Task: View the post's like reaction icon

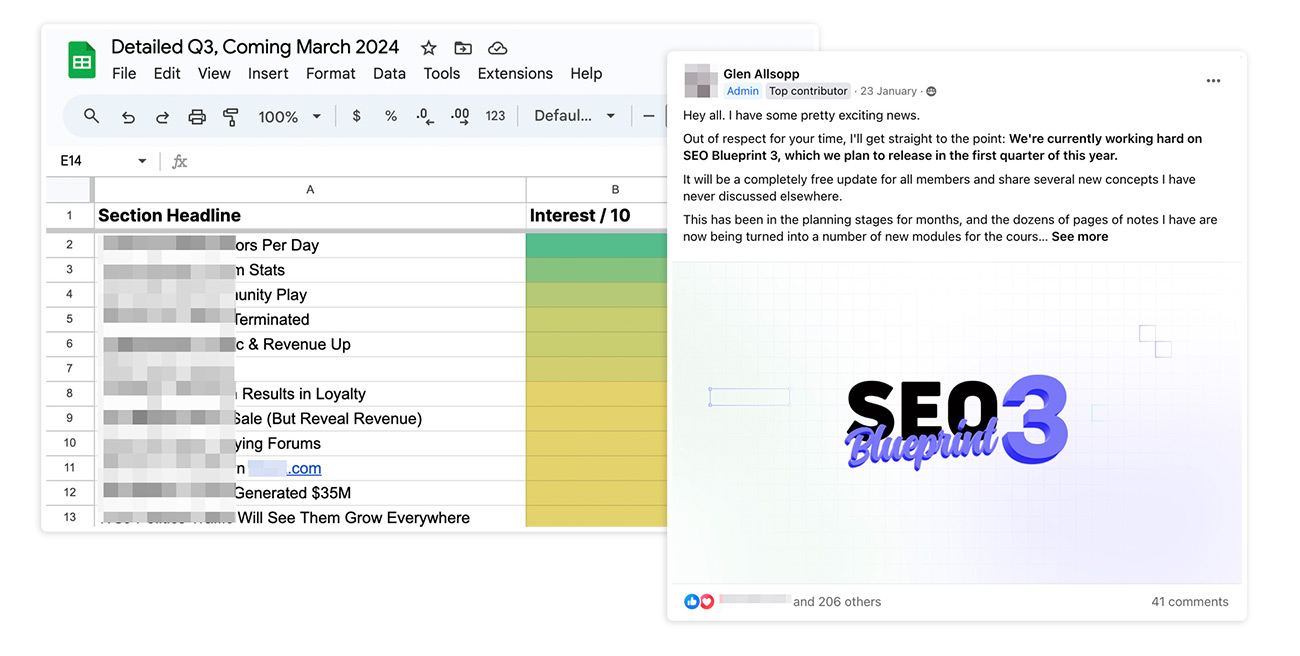Action: (691, 602)
